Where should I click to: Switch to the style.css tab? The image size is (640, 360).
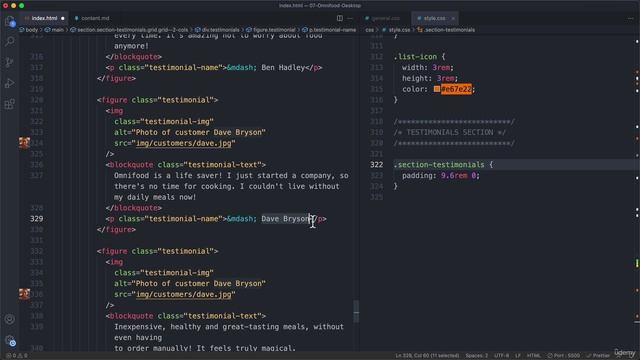(x=434, y=18)
